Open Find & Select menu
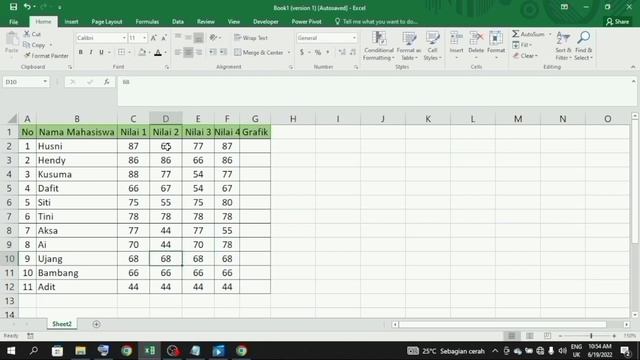Viewport: 640px width, 360px height. coord(583,46)
